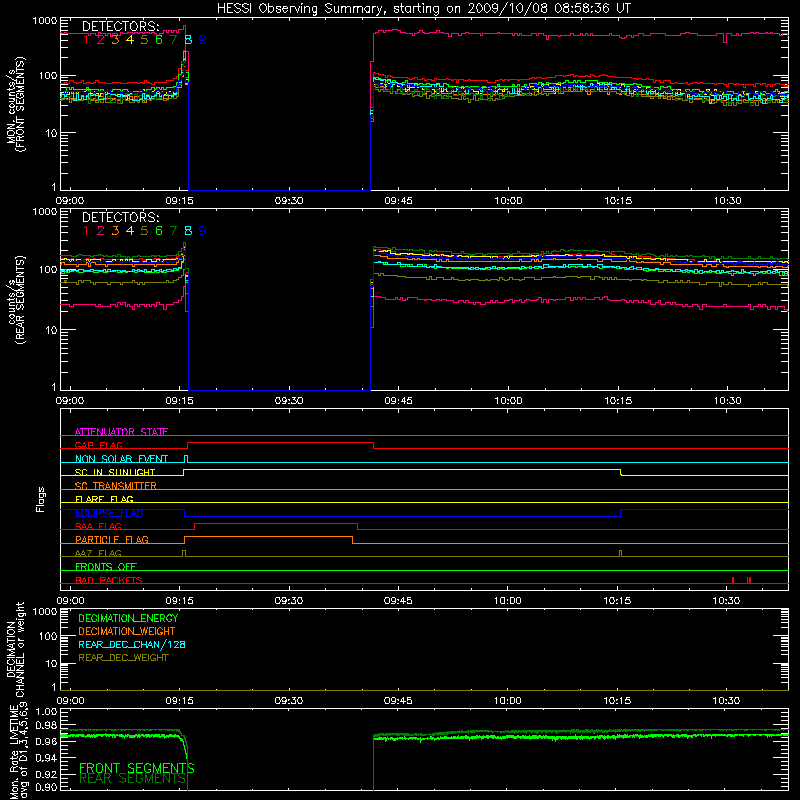Click the FRONT SEGMENTS livetime legend text
Image resolution: width=800 pixels, height=800 pixels.
(x=137, y=768)
